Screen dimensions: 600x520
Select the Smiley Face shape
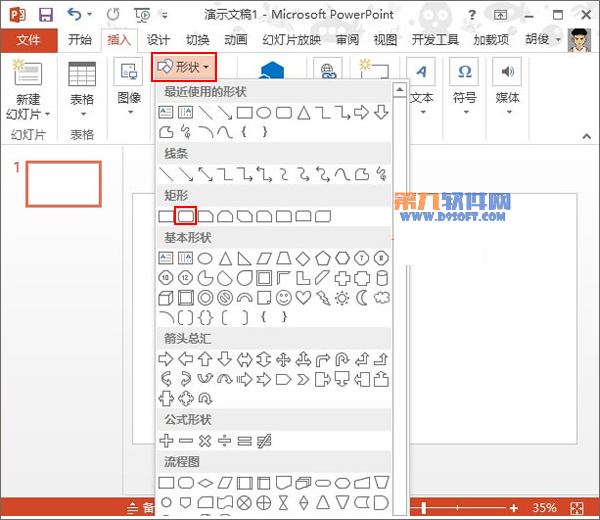coord(284,298)
